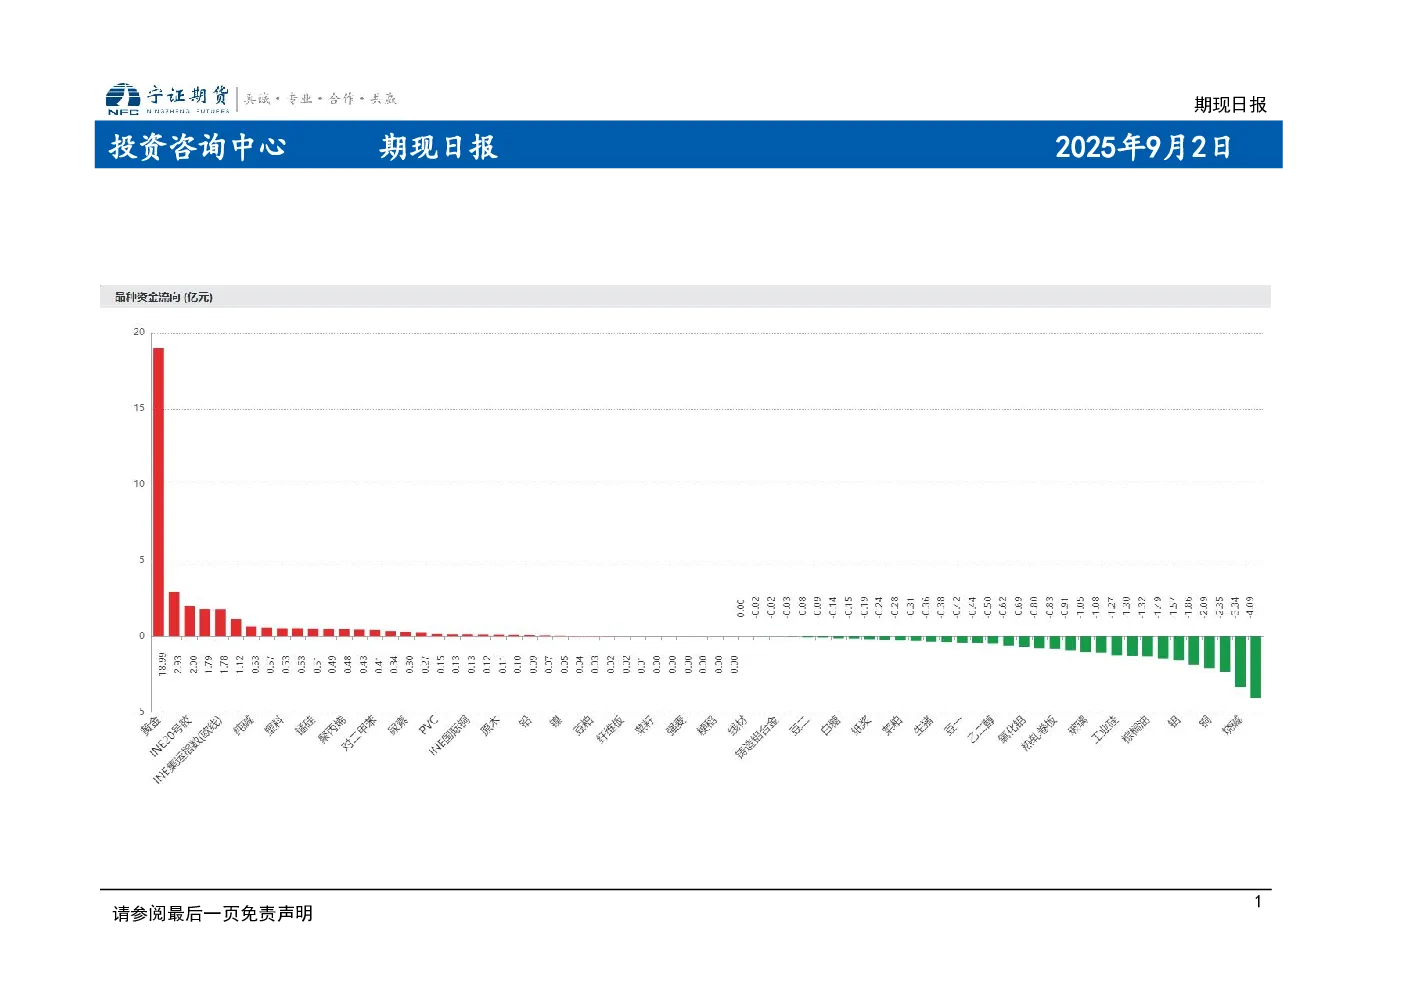Click the 白糖 category label

point(830,726)
